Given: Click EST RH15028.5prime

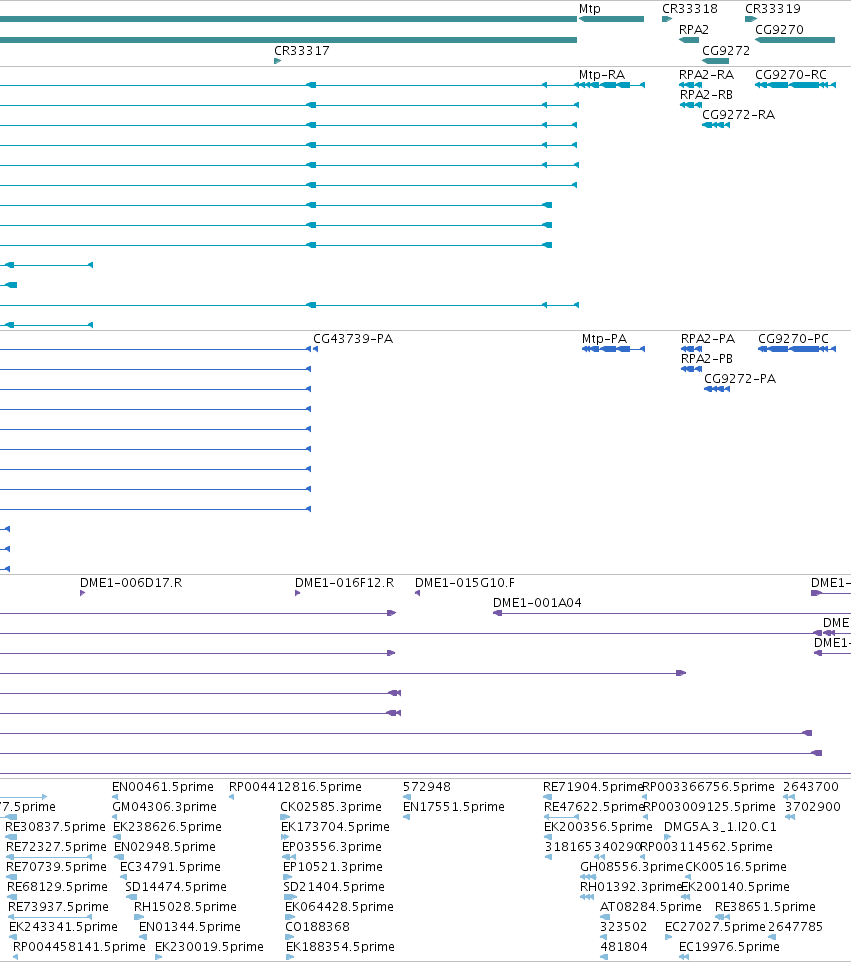Looking at the screenshot, I should tap(185, 907).
